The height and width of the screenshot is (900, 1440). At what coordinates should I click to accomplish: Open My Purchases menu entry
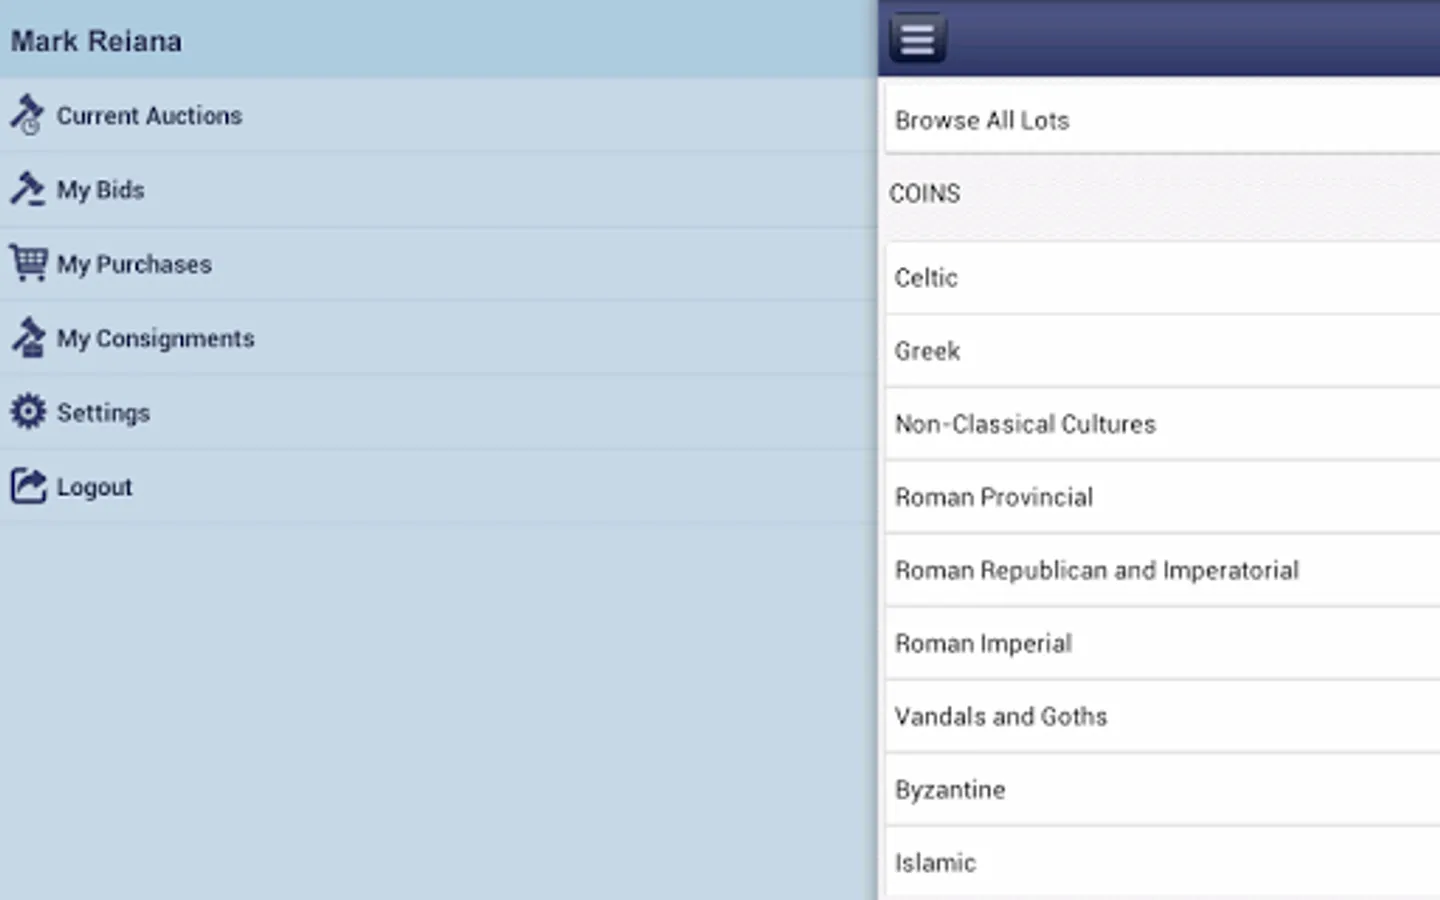coord(134,264)
